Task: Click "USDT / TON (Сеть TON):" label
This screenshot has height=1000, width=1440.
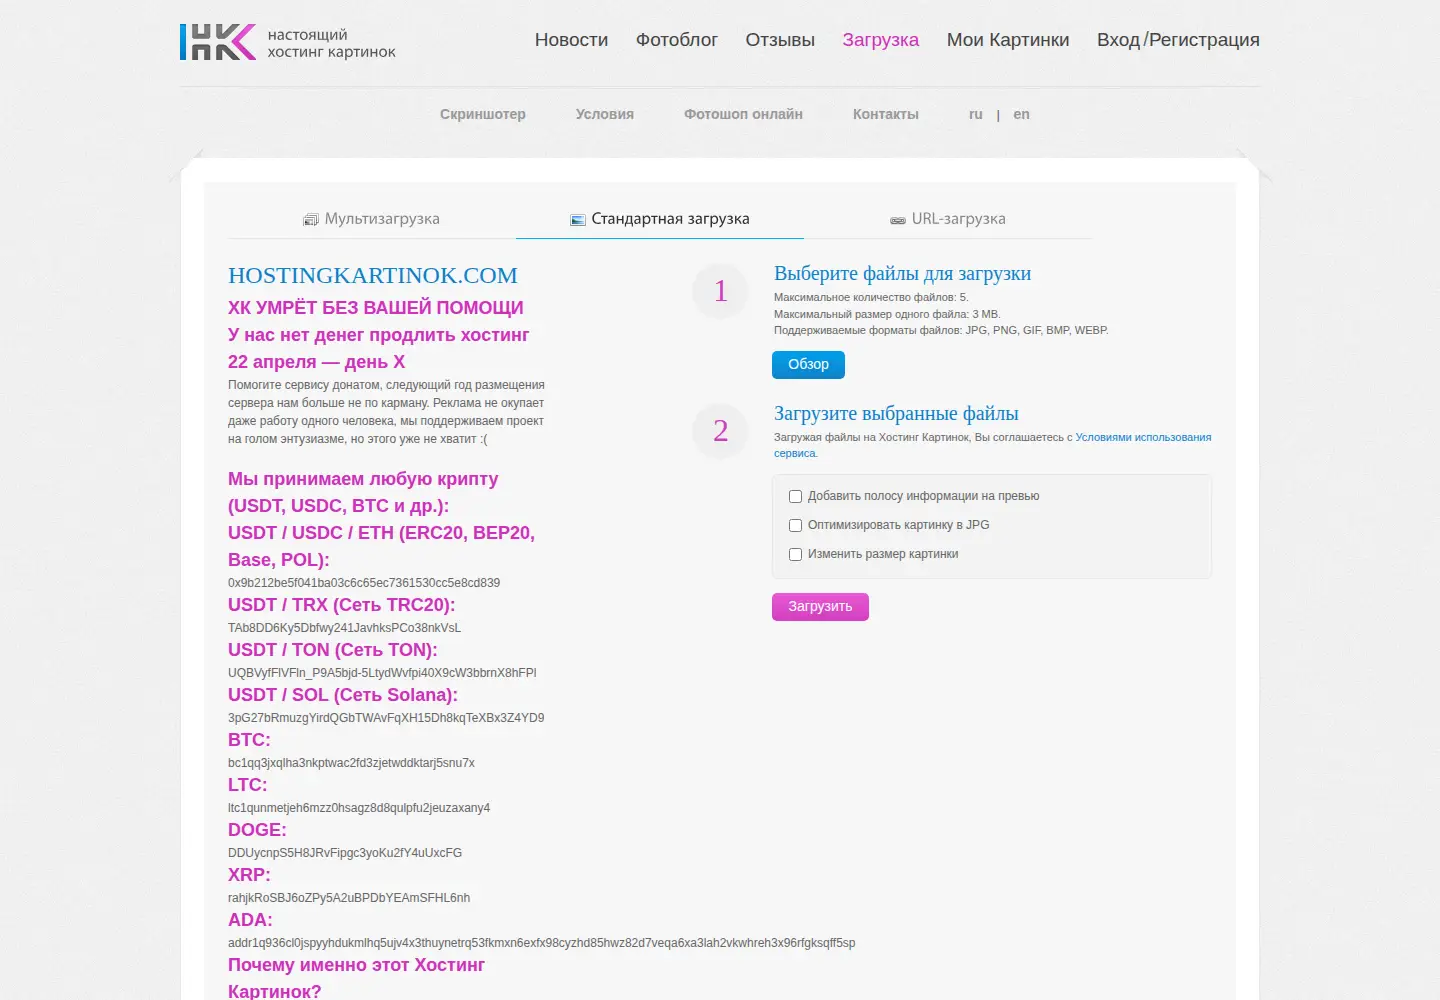Action: pyautogui.click(x=333, y=650)
